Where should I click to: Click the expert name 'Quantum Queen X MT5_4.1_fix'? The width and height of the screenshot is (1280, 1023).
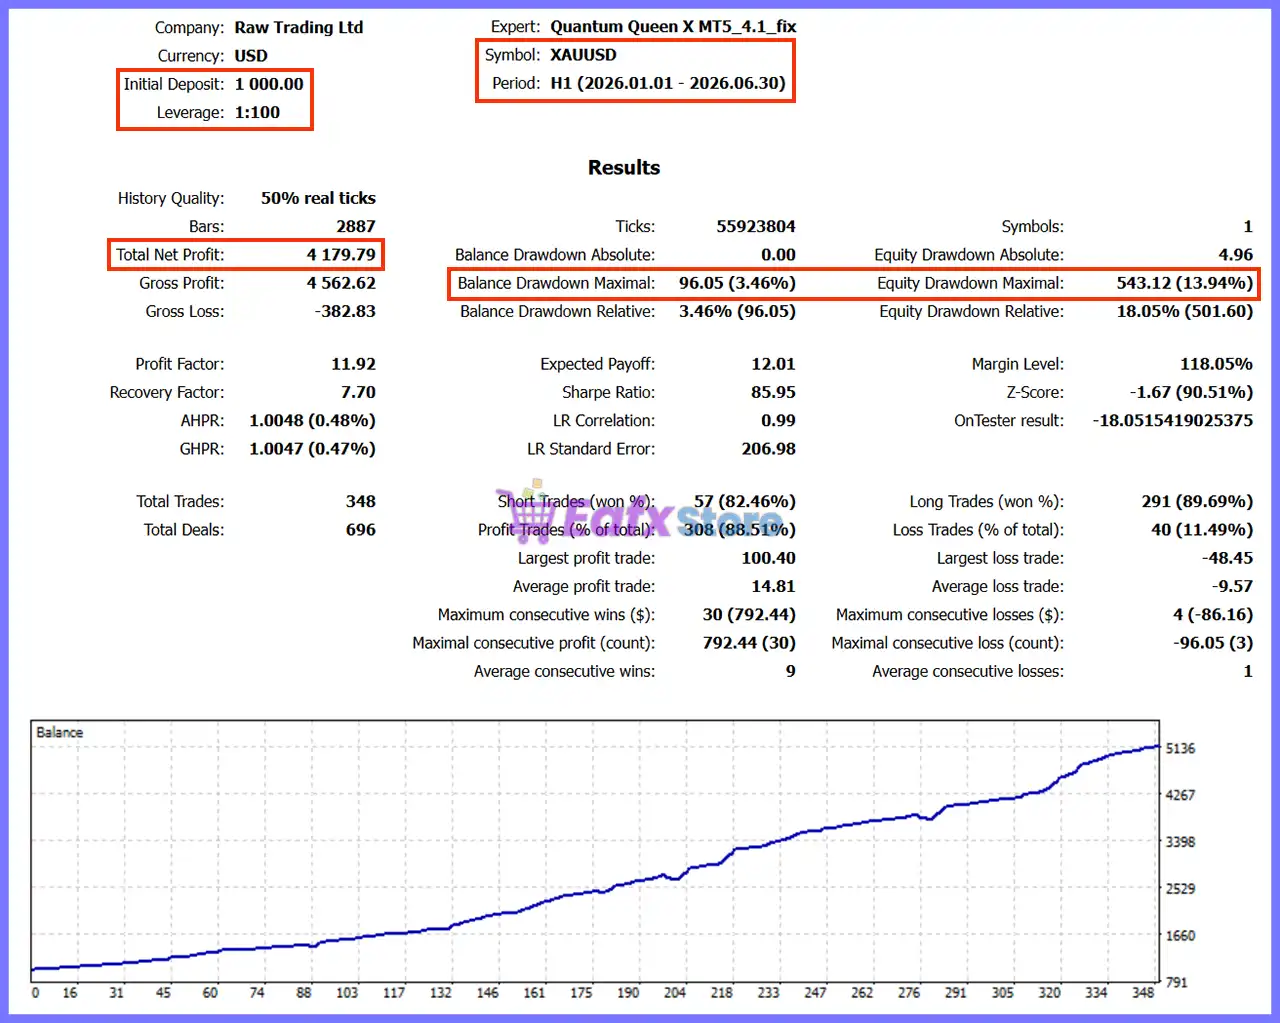[673, 27]
